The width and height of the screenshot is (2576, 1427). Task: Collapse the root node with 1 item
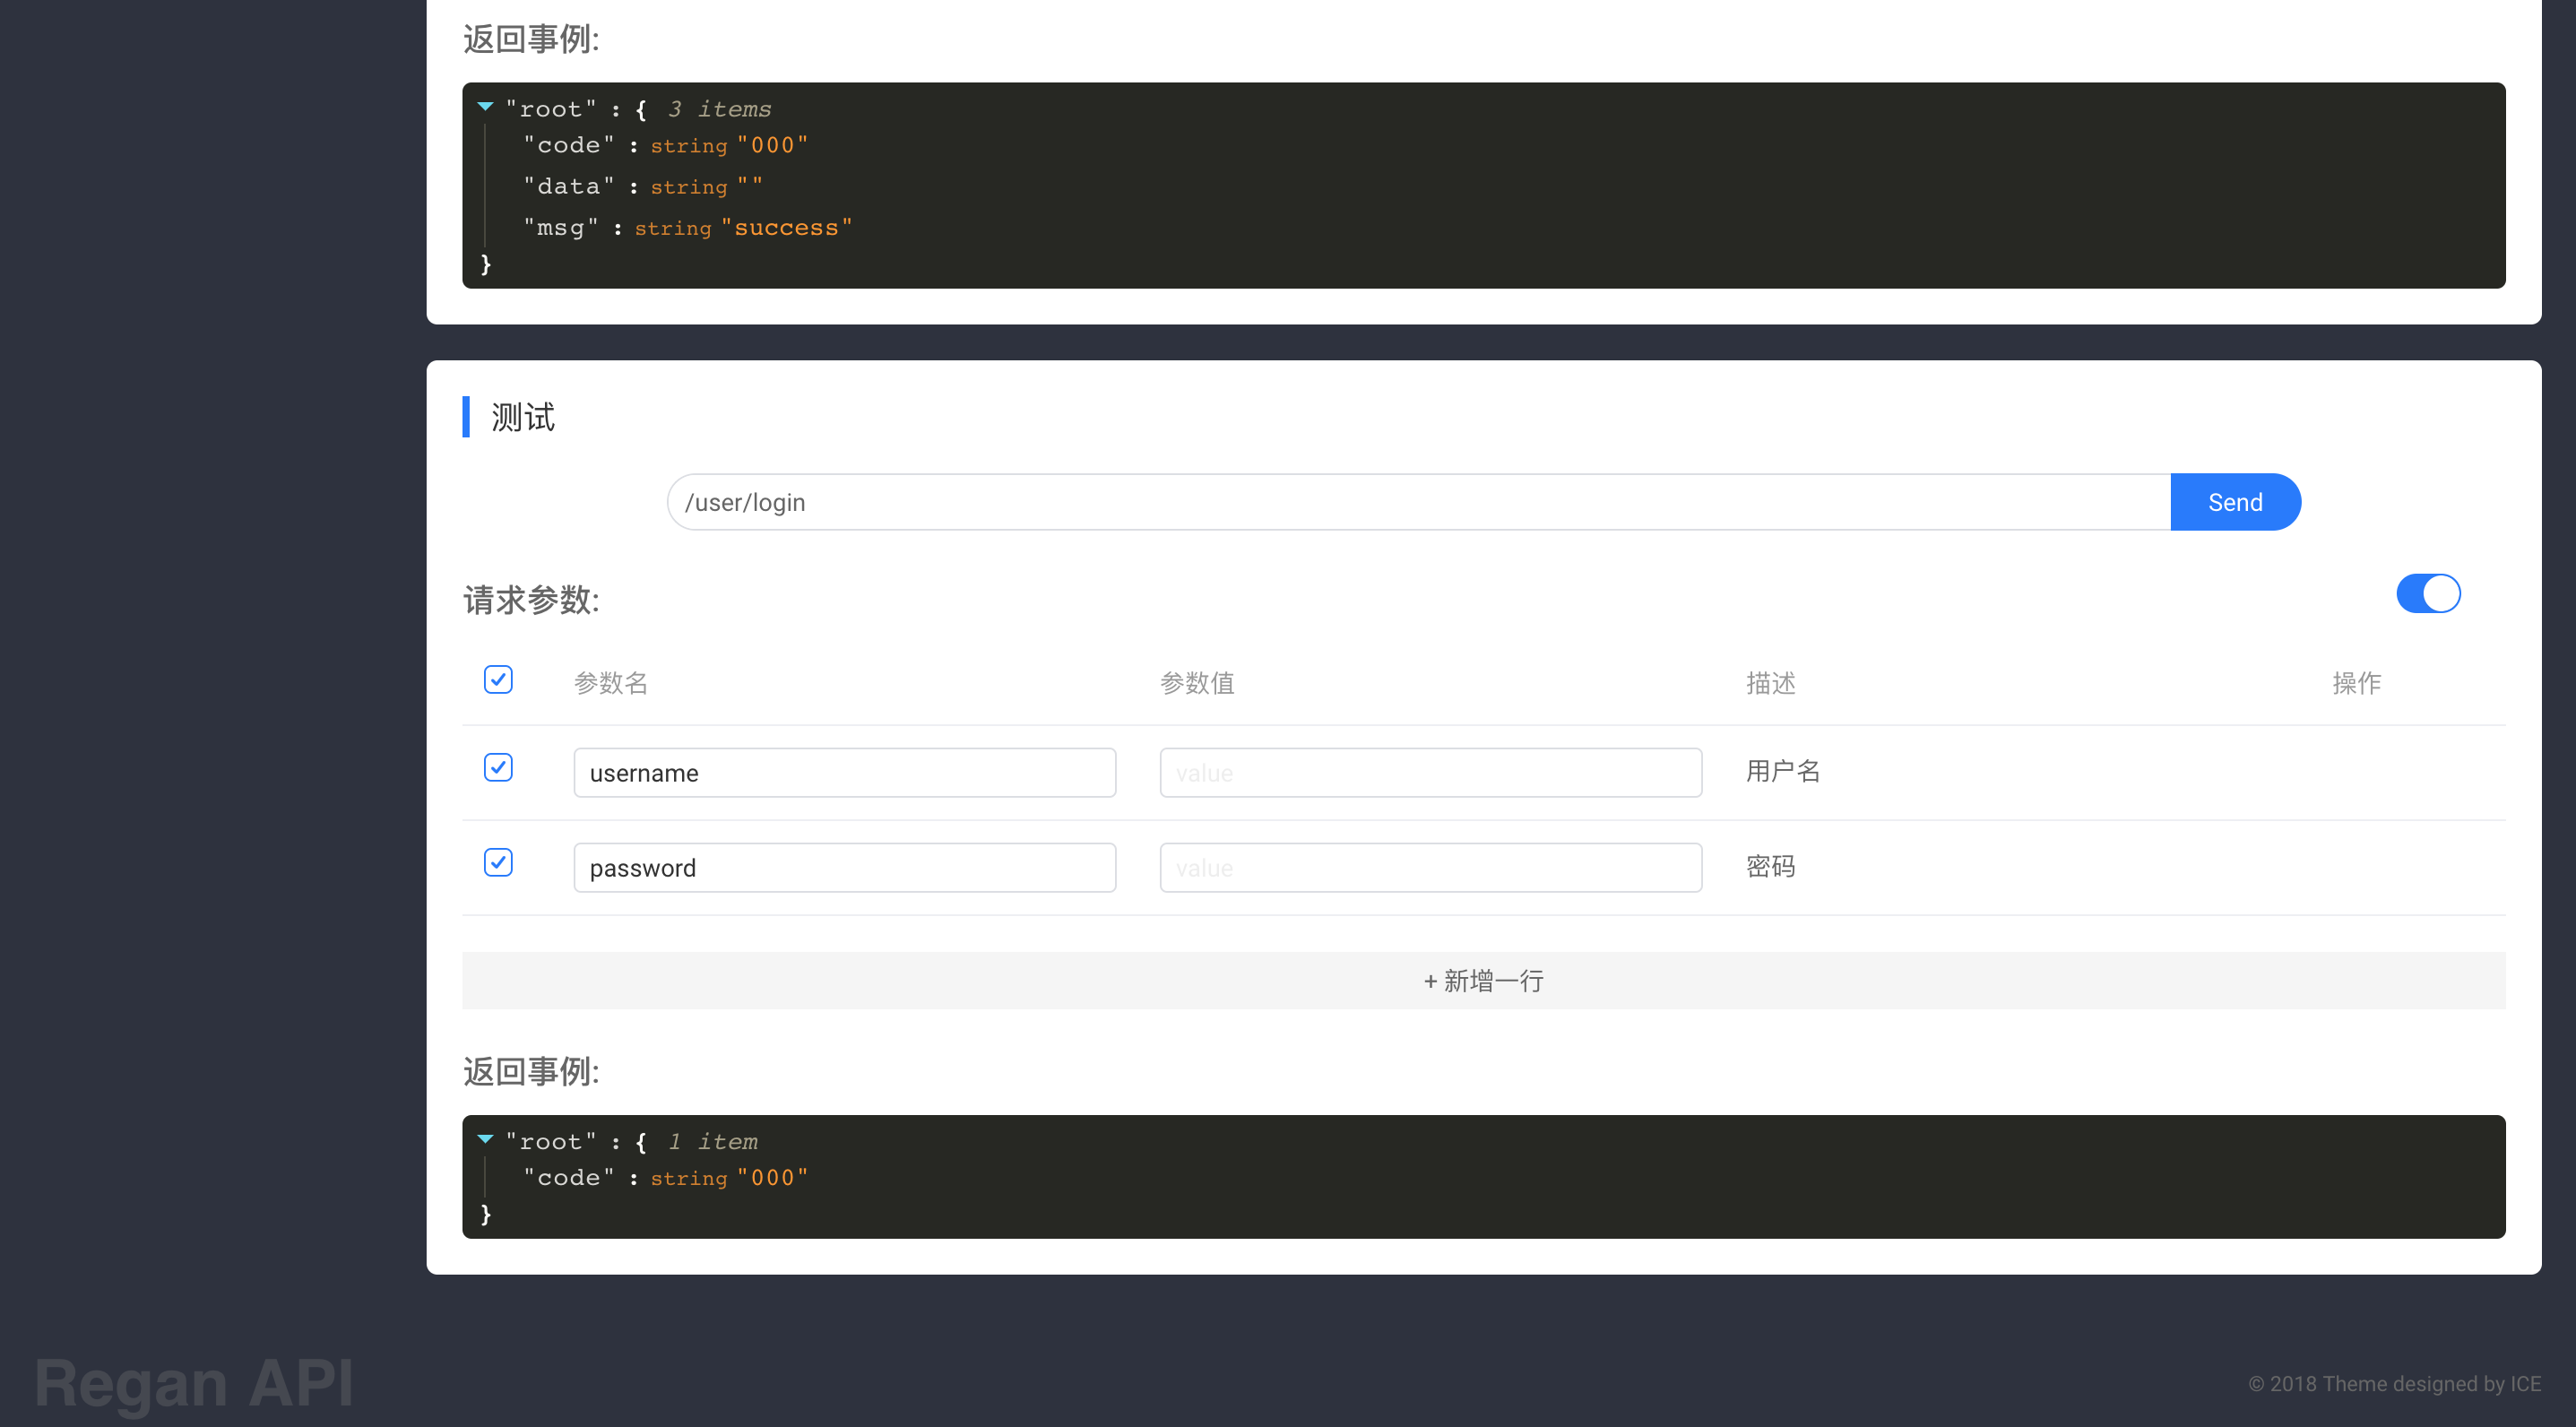coord(485,1140)
